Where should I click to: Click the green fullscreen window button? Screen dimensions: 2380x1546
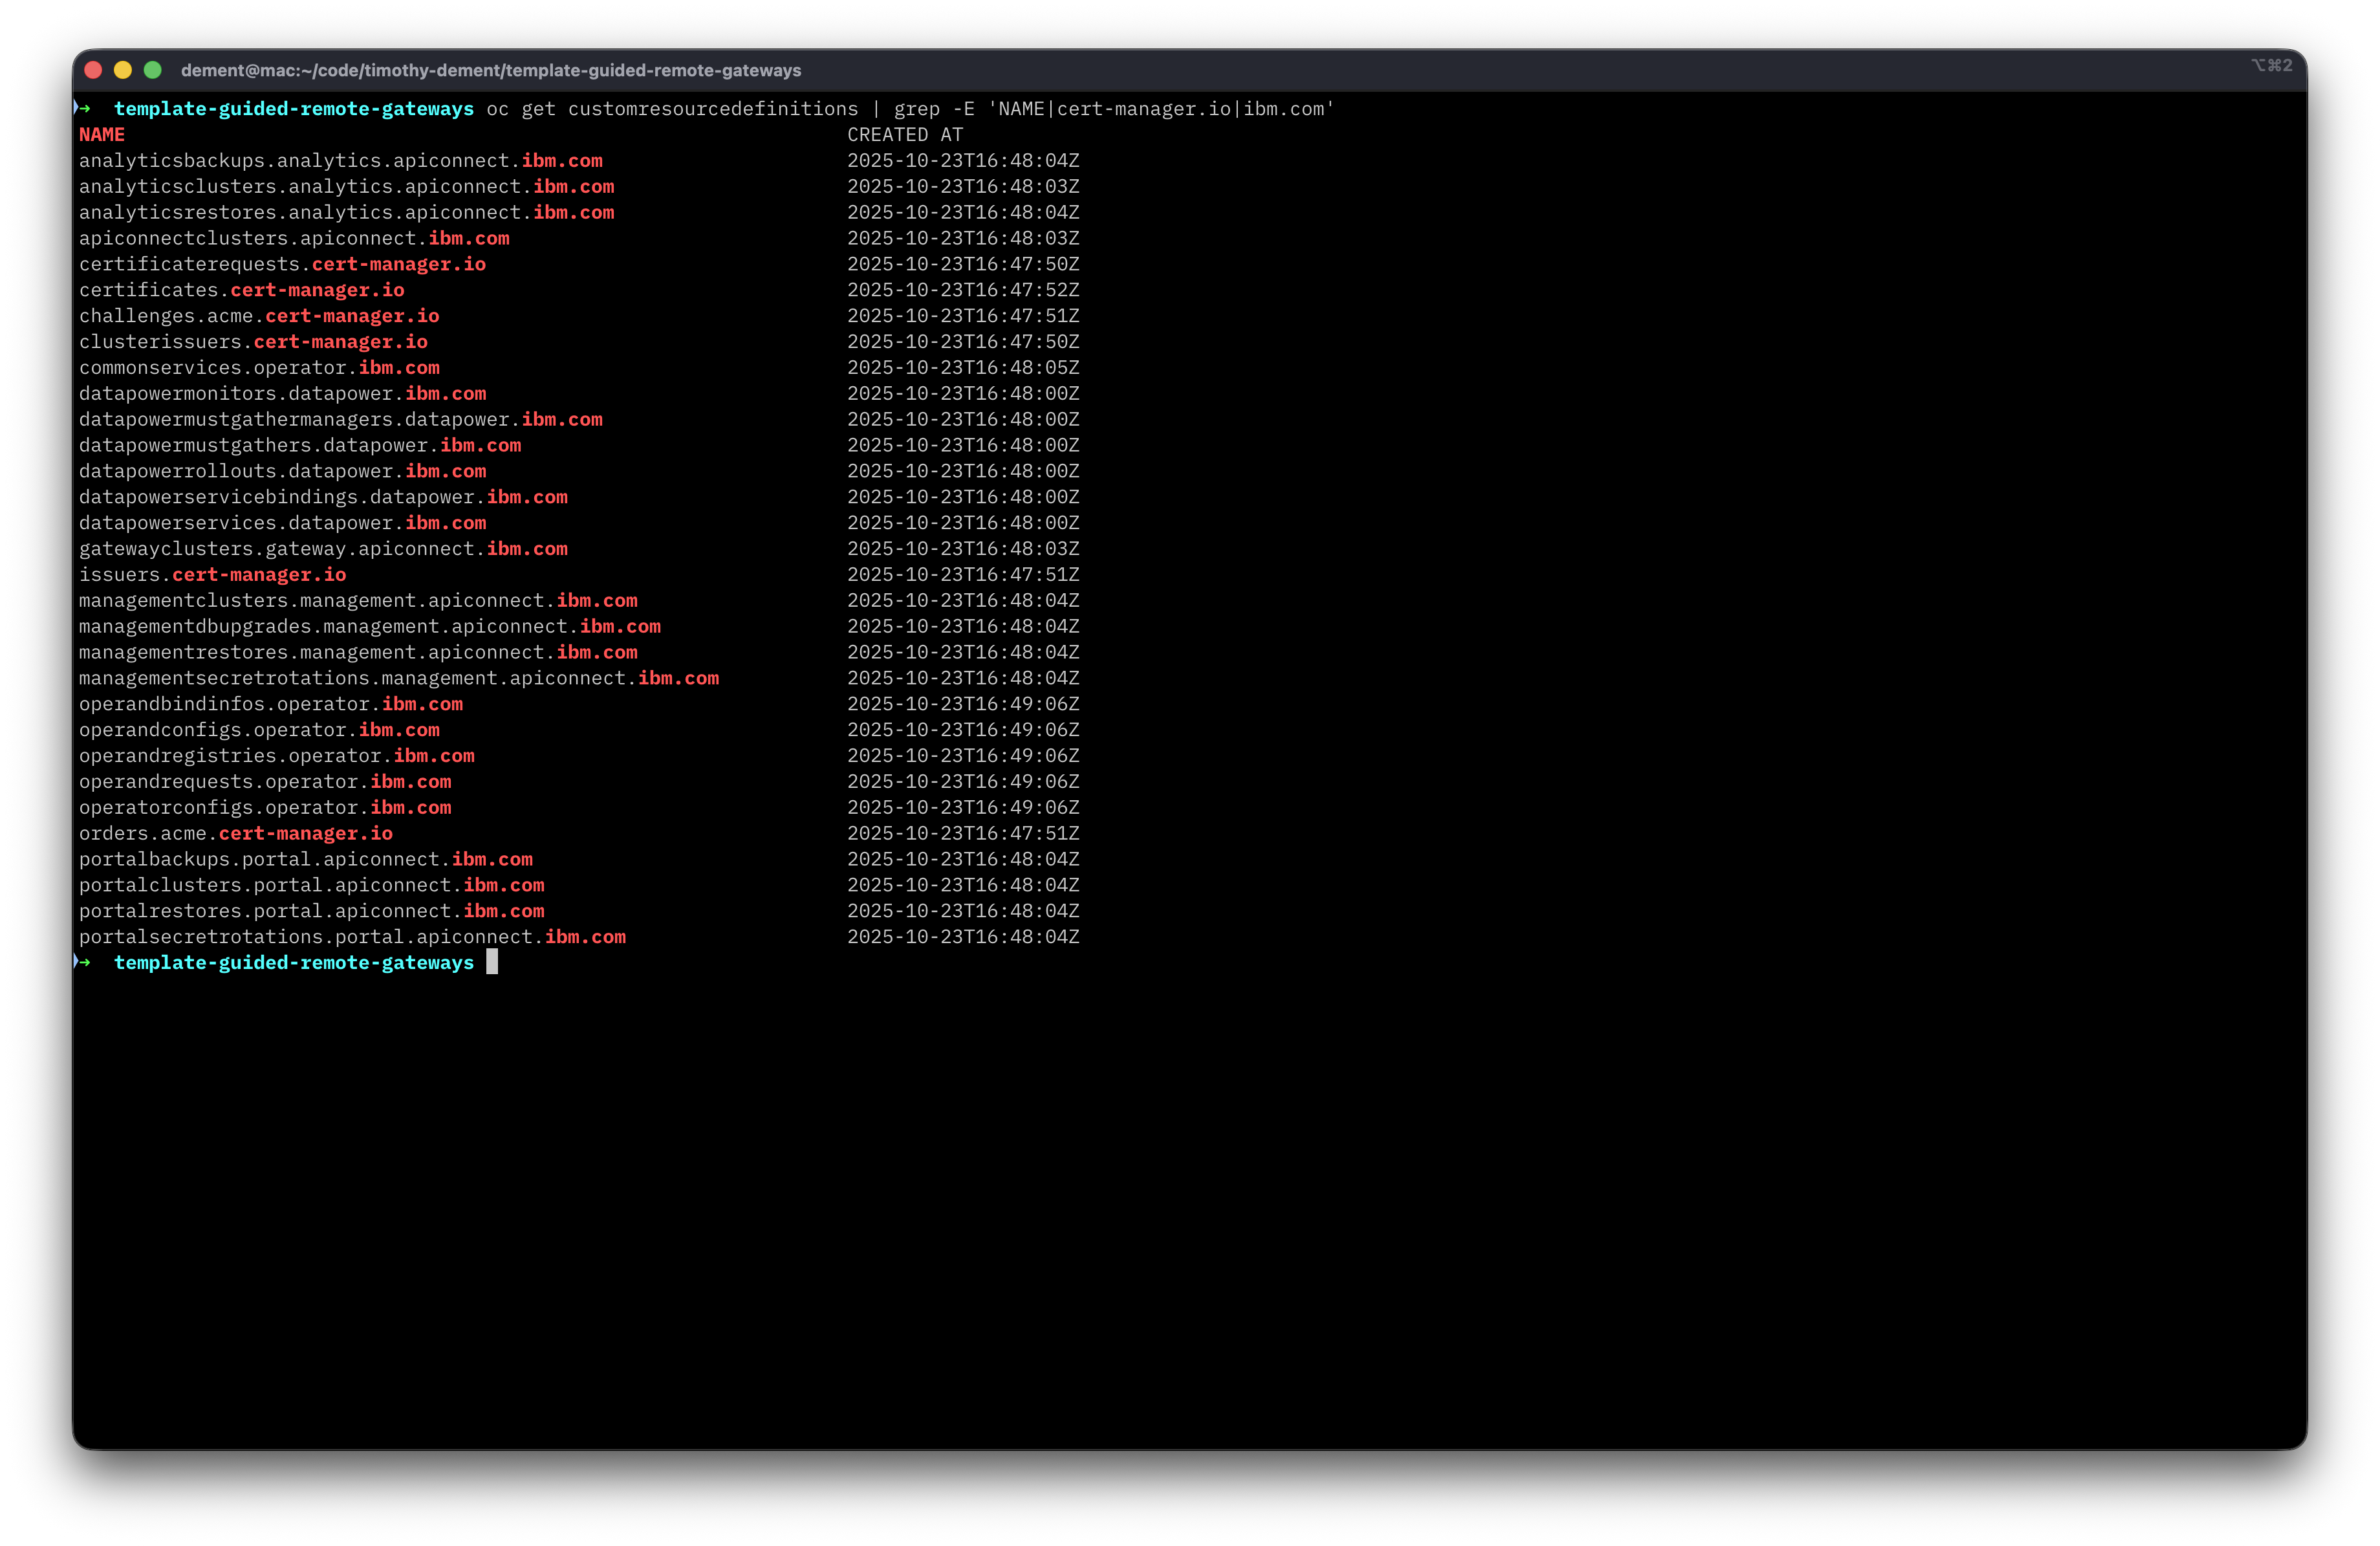point(153,70)
